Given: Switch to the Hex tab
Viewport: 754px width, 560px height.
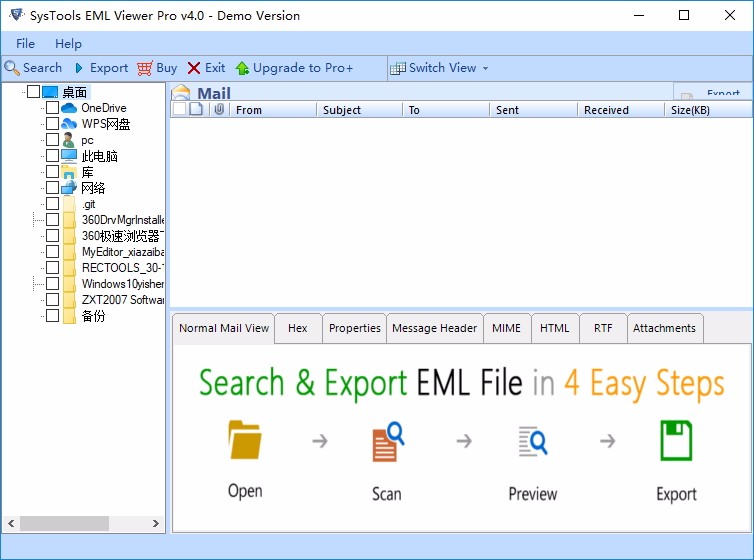Looking at the screenshot, I should pos(298,328).
